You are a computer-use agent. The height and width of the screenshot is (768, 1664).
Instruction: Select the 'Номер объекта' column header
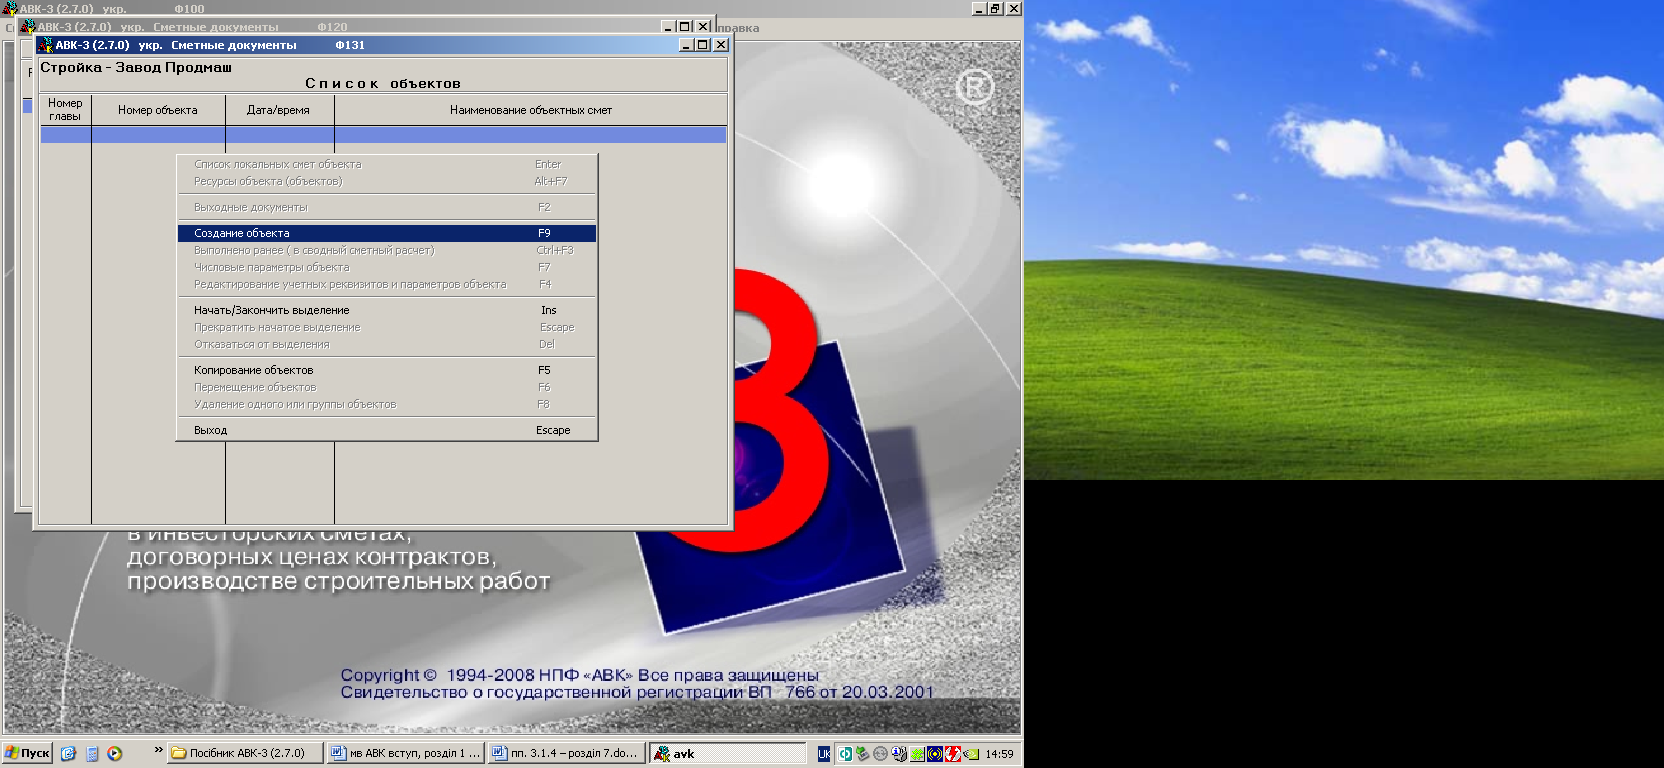pos(158,110)
